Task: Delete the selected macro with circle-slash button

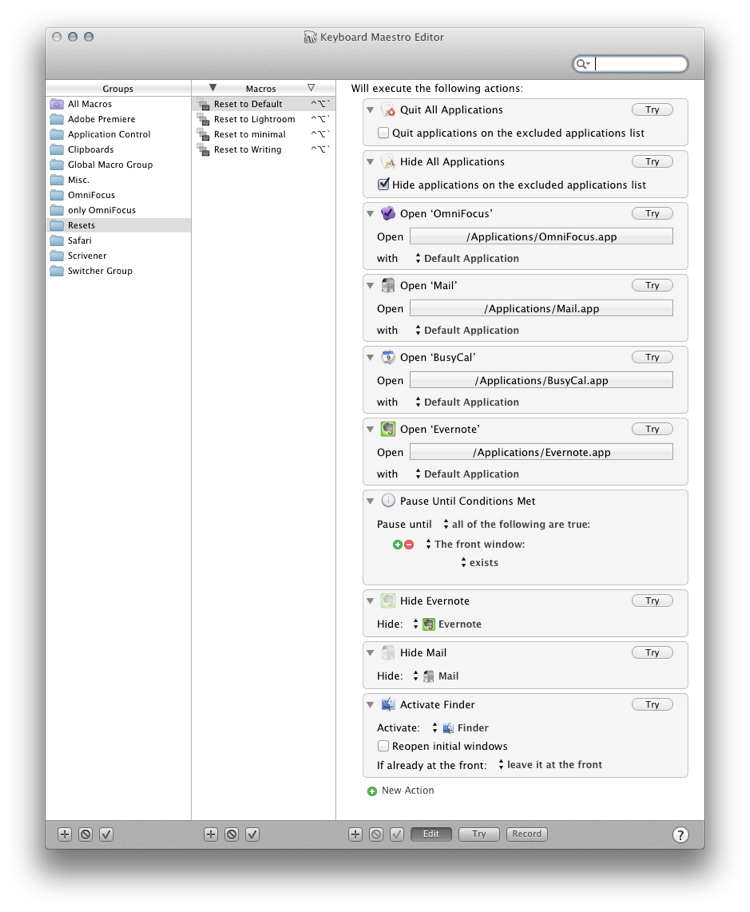Action: pos(232,834)
